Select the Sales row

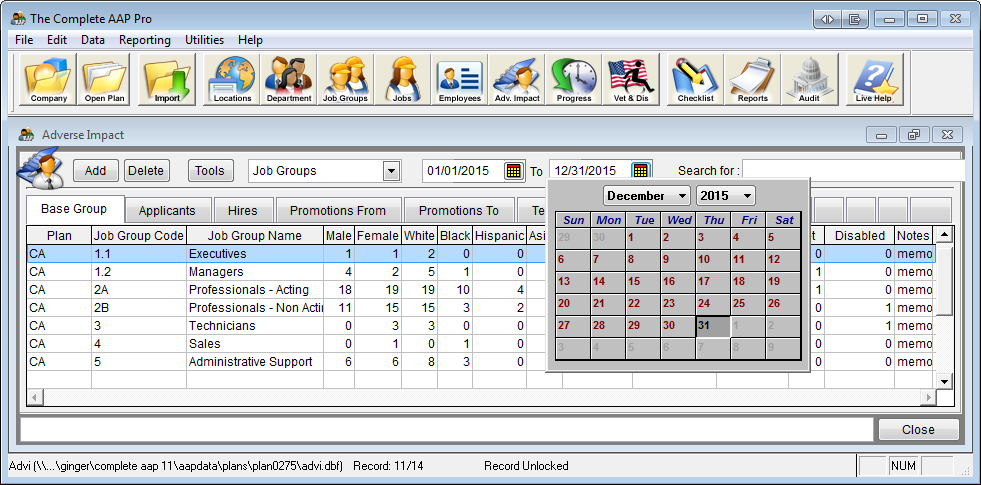pos(480,344)
